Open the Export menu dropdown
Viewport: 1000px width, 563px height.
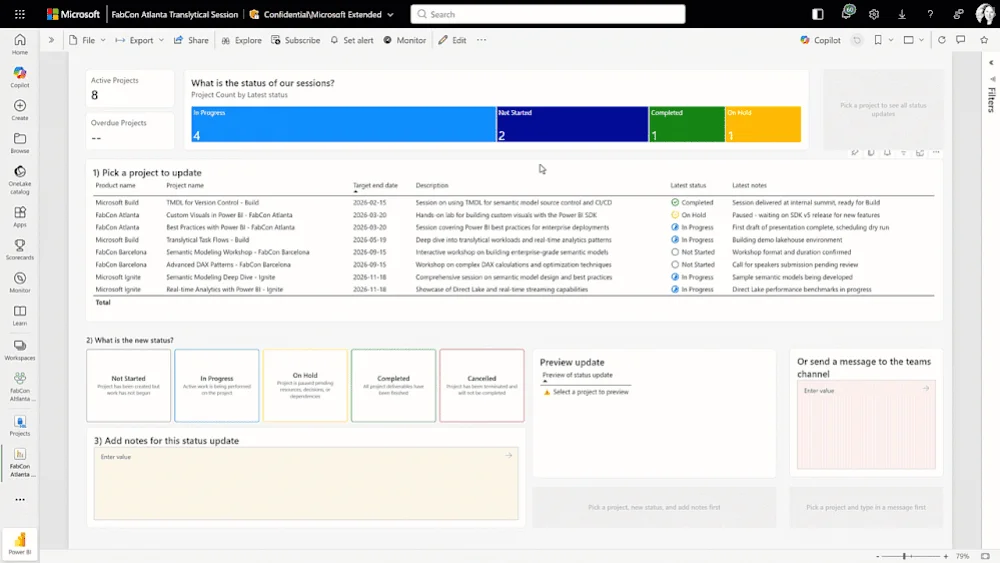click(x=140, y=40)
